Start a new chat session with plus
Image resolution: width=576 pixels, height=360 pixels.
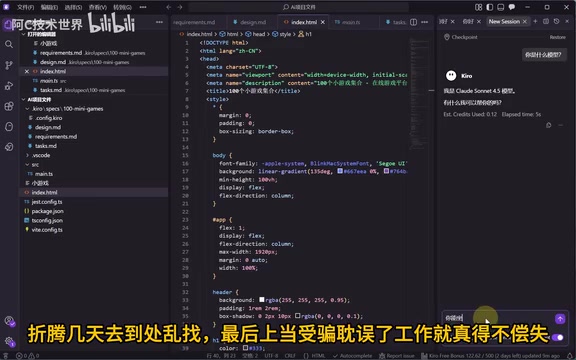pyautogui.click(x=535, y=21)
